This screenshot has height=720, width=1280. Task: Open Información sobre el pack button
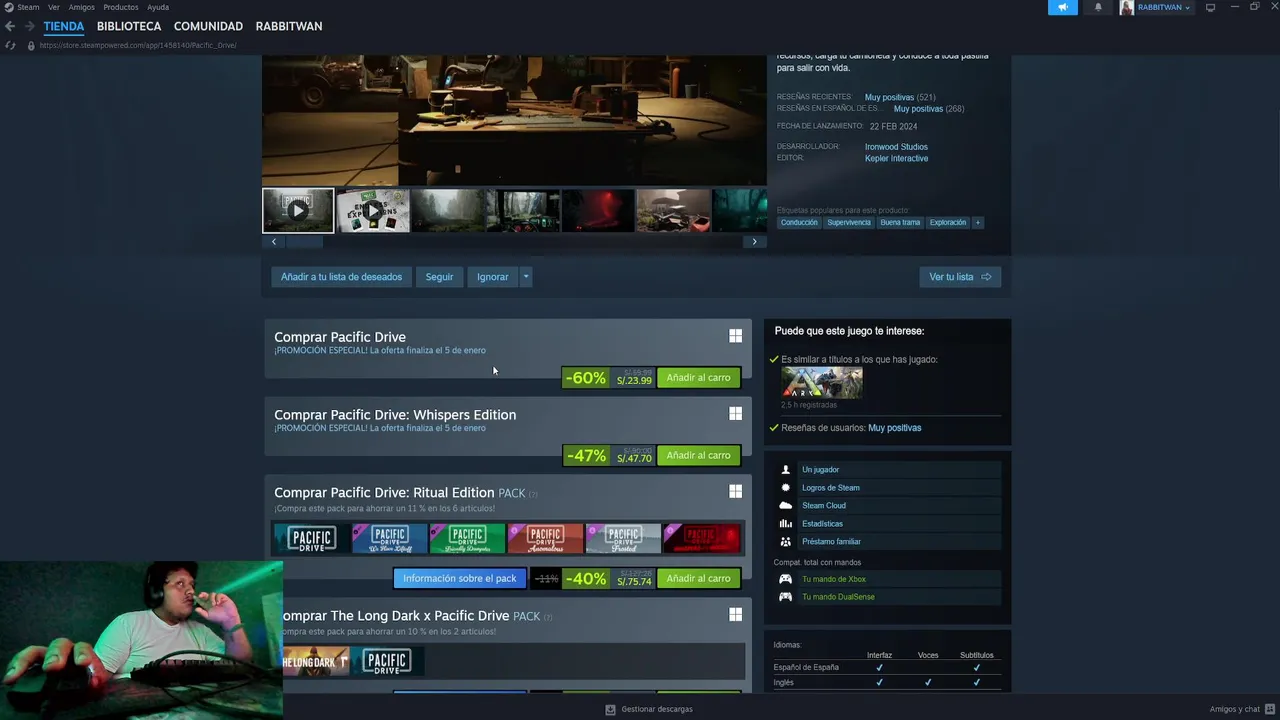pos(460,578)
